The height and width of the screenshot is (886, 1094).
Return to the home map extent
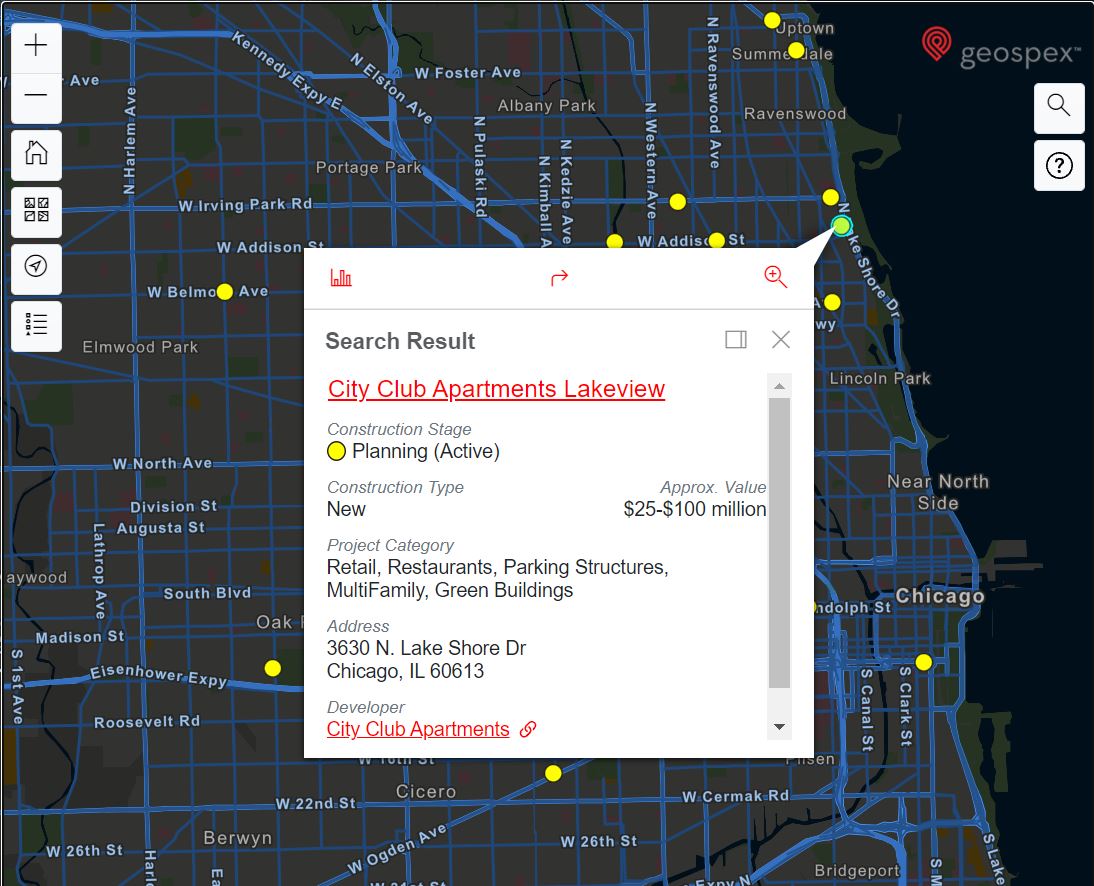[x=36, y=153]
